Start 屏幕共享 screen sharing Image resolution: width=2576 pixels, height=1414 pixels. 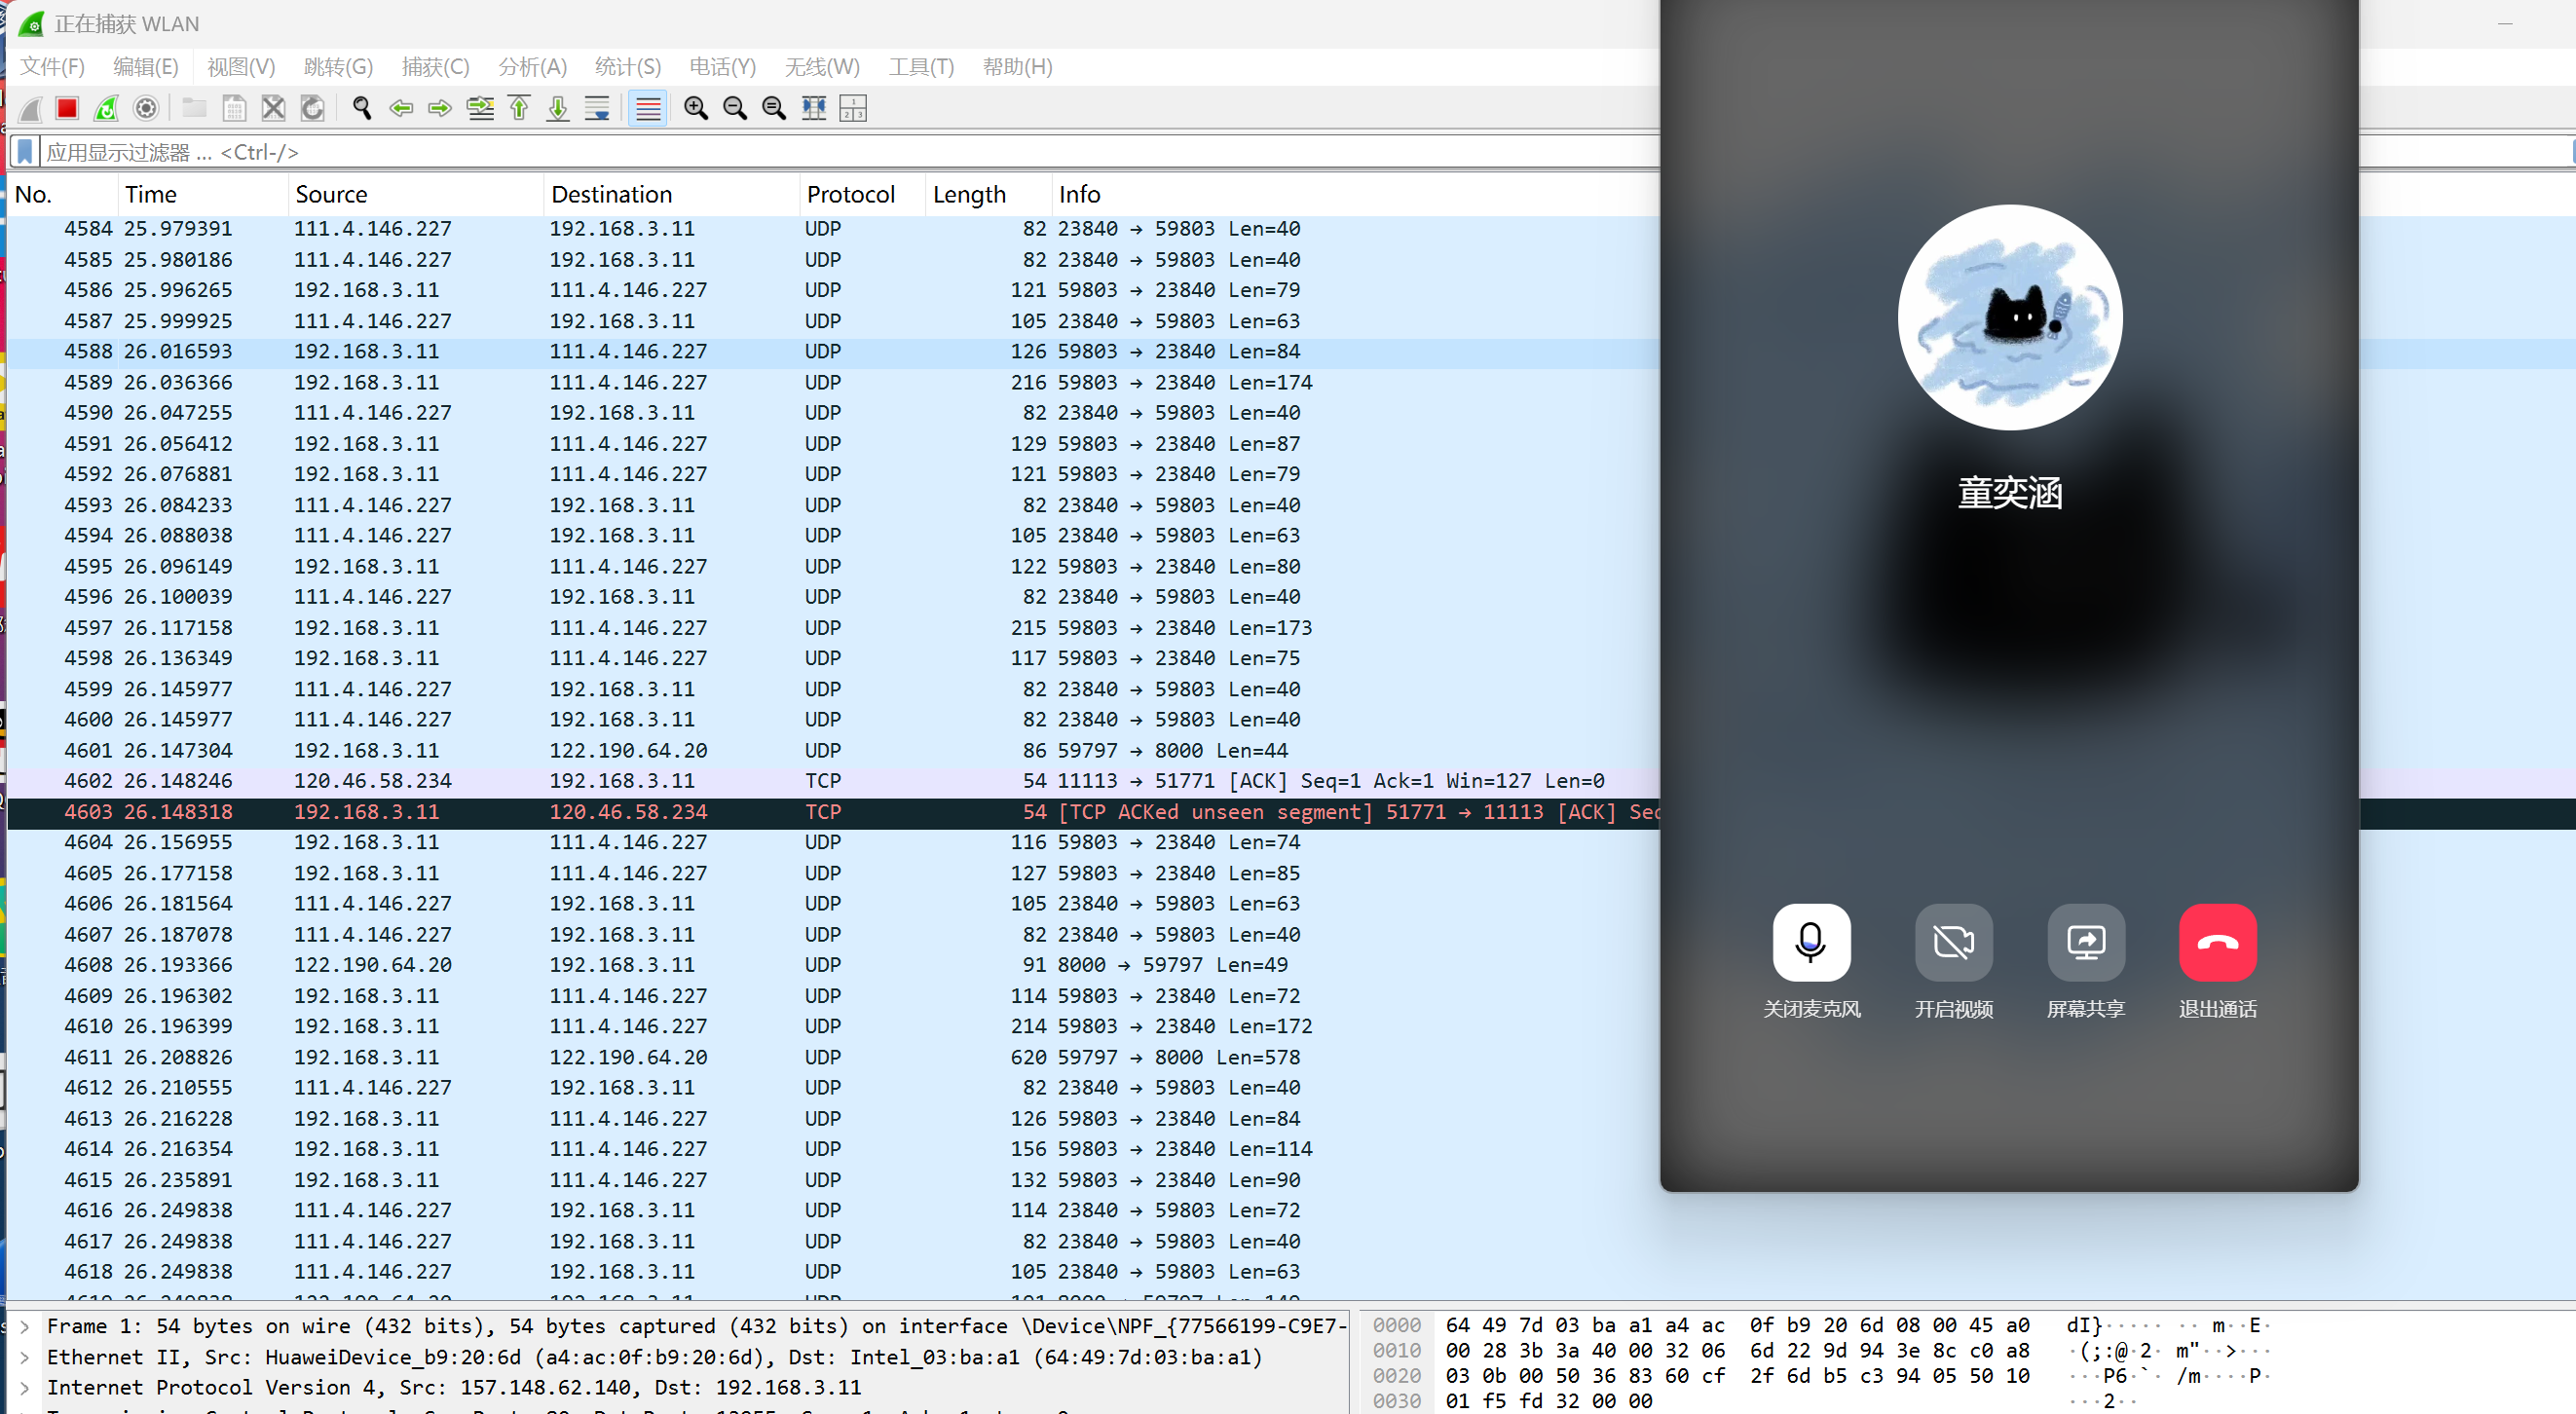coord(2085,942)
